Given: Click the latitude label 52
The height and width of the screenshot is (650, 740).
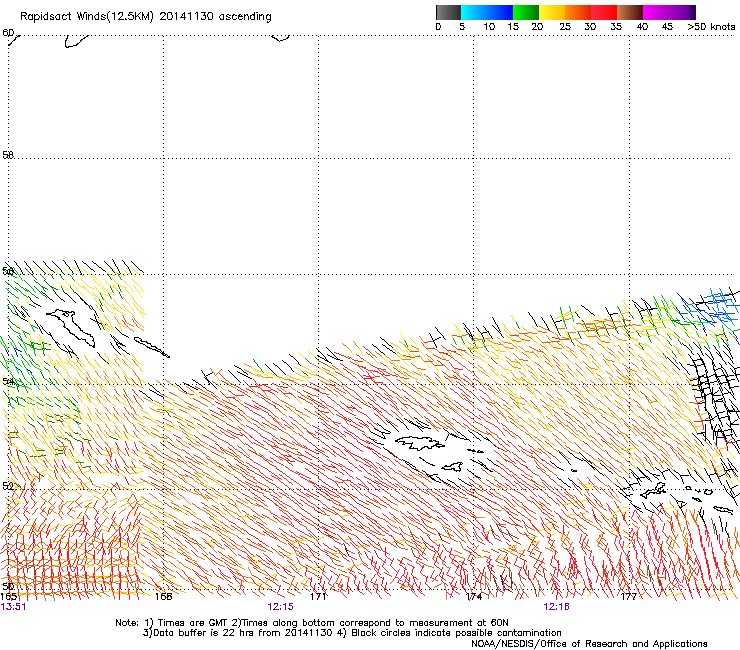Looking at the screenshot, I should tap(8, 486).
